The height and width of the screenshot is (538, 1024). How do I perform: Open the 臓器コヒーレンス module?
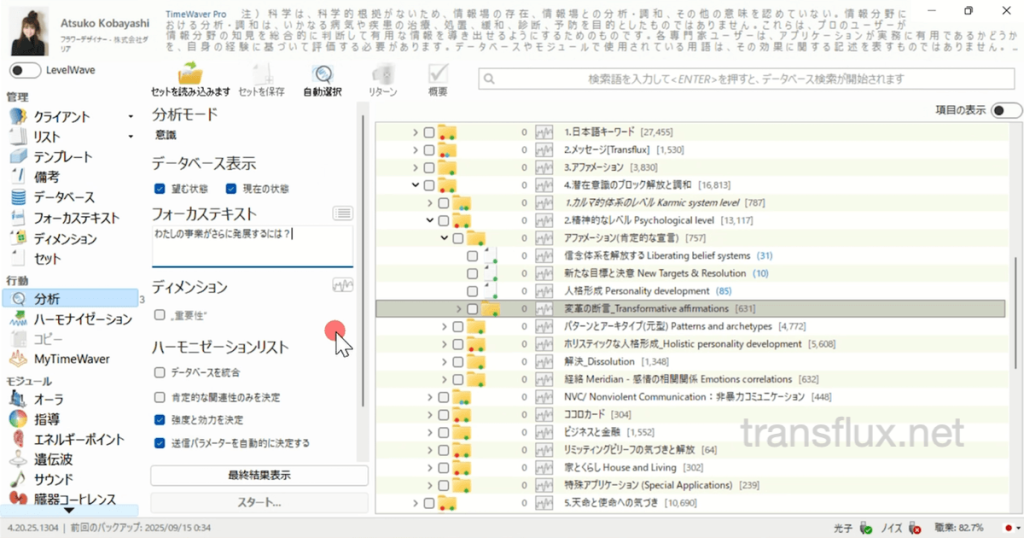tap(75, 499)
